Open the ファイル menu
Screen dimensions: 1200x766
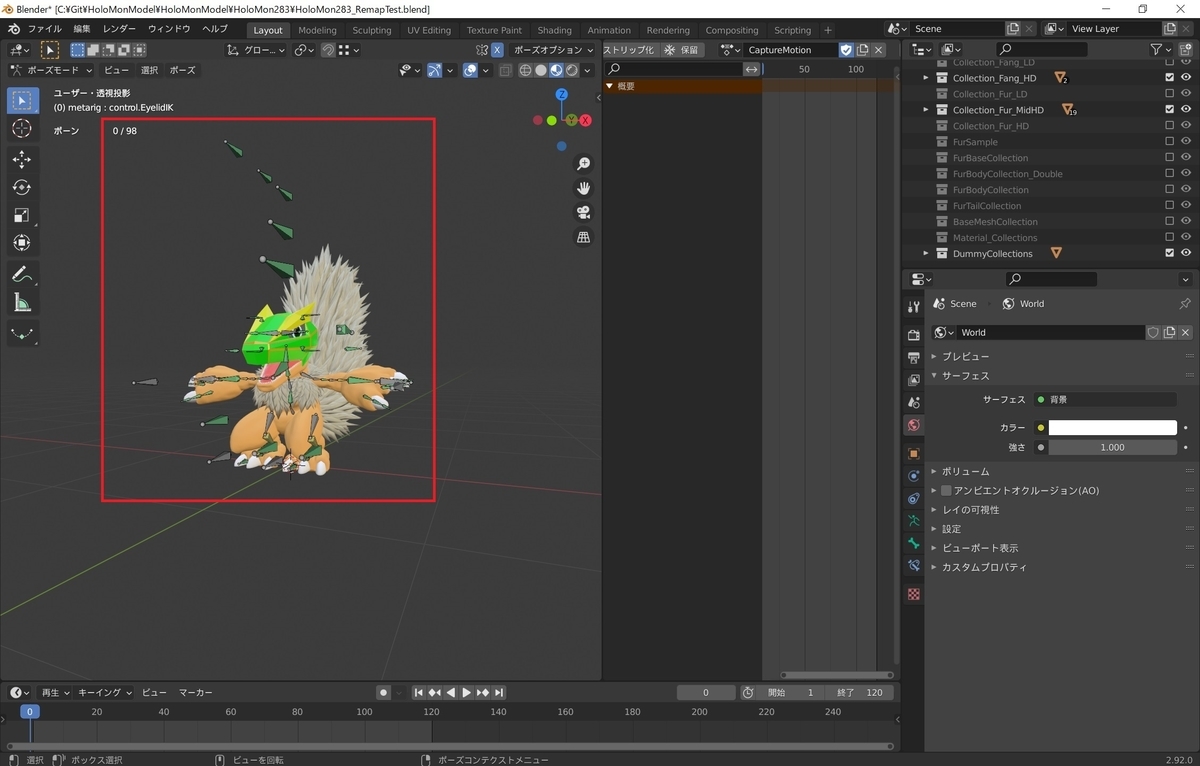pyautogui.click(x=45, y=29)
